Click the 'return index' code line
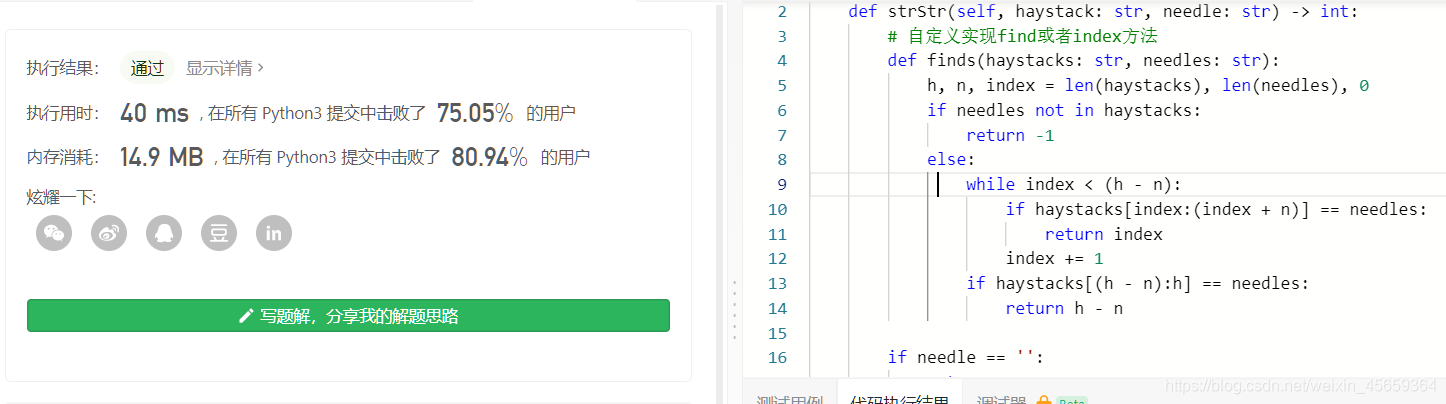This screenshot has width=1446, height=404. (x=1104, y=234)
